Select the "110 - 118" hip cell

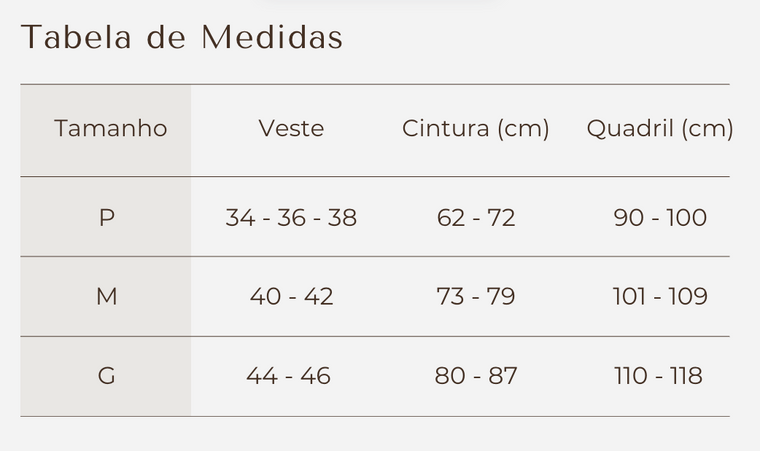click(x=659, y=376)
